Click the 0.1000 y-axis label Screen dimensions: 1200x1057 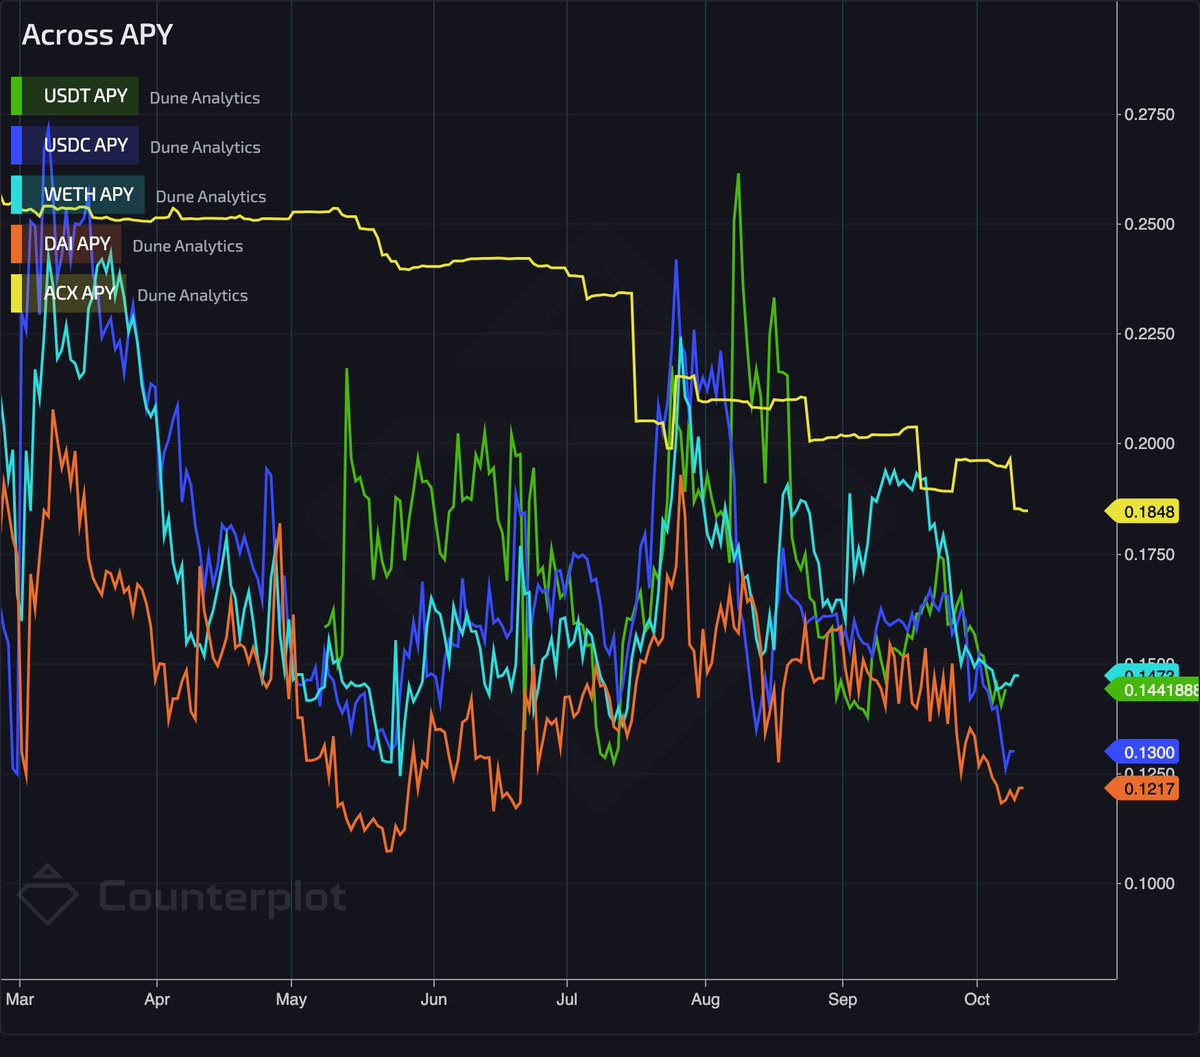(x=1148, y=884)
